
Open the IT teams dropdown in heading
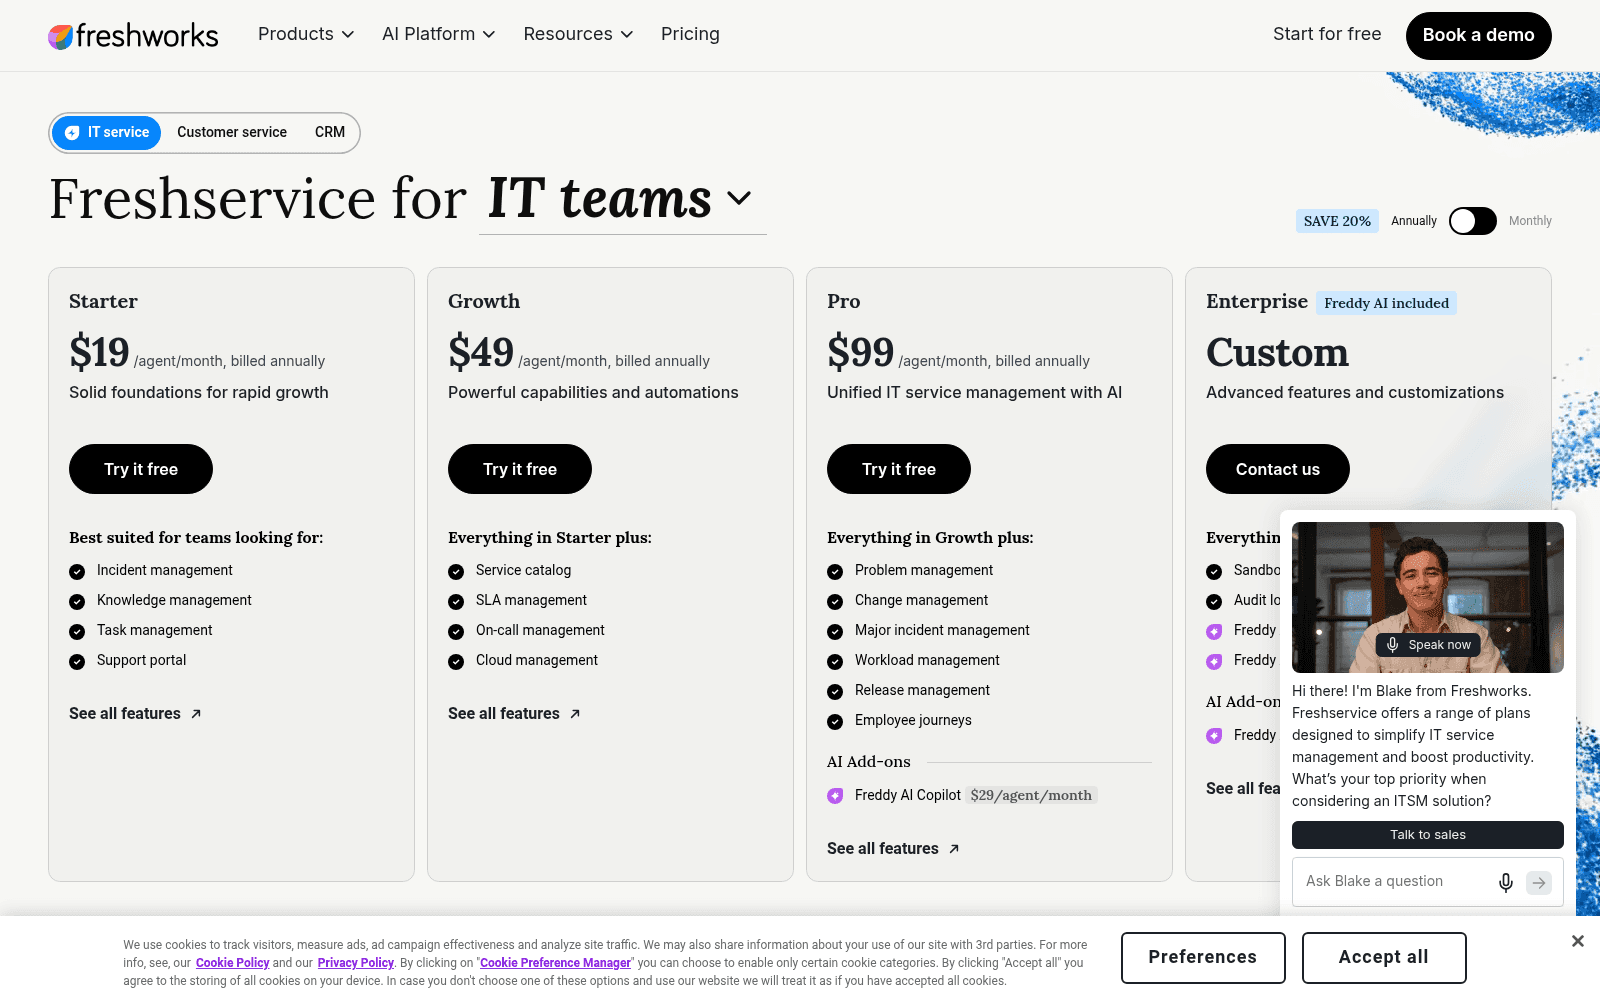pos(620,198)
